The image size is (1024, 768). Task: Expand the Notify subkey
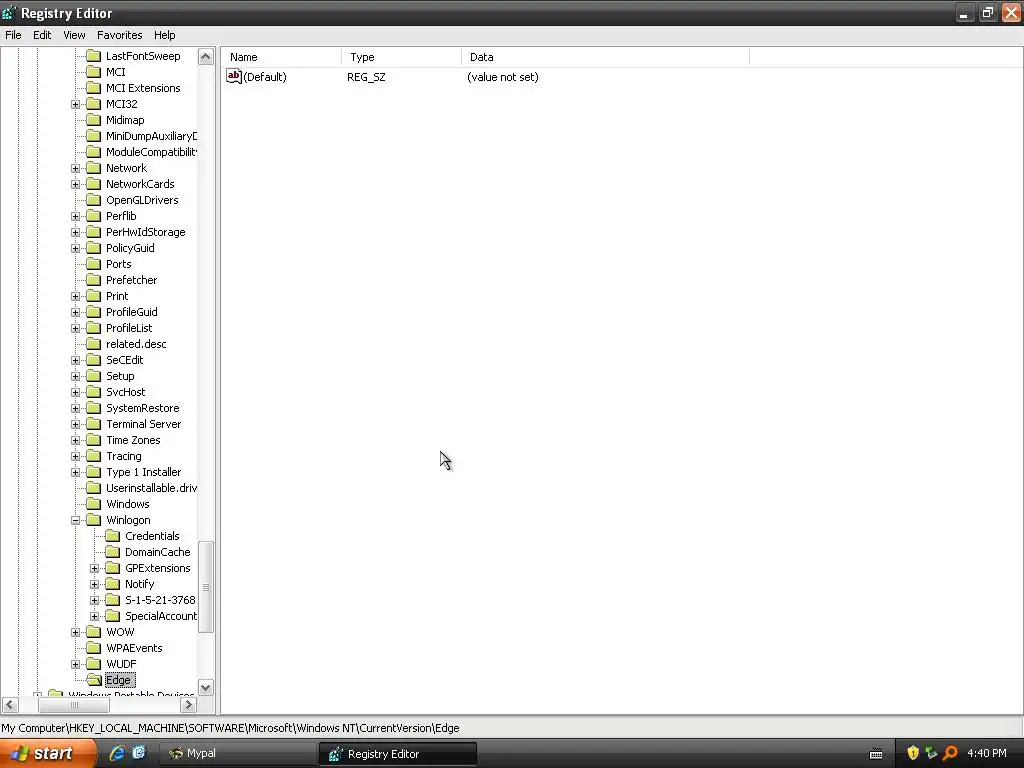tap(95, 584)
